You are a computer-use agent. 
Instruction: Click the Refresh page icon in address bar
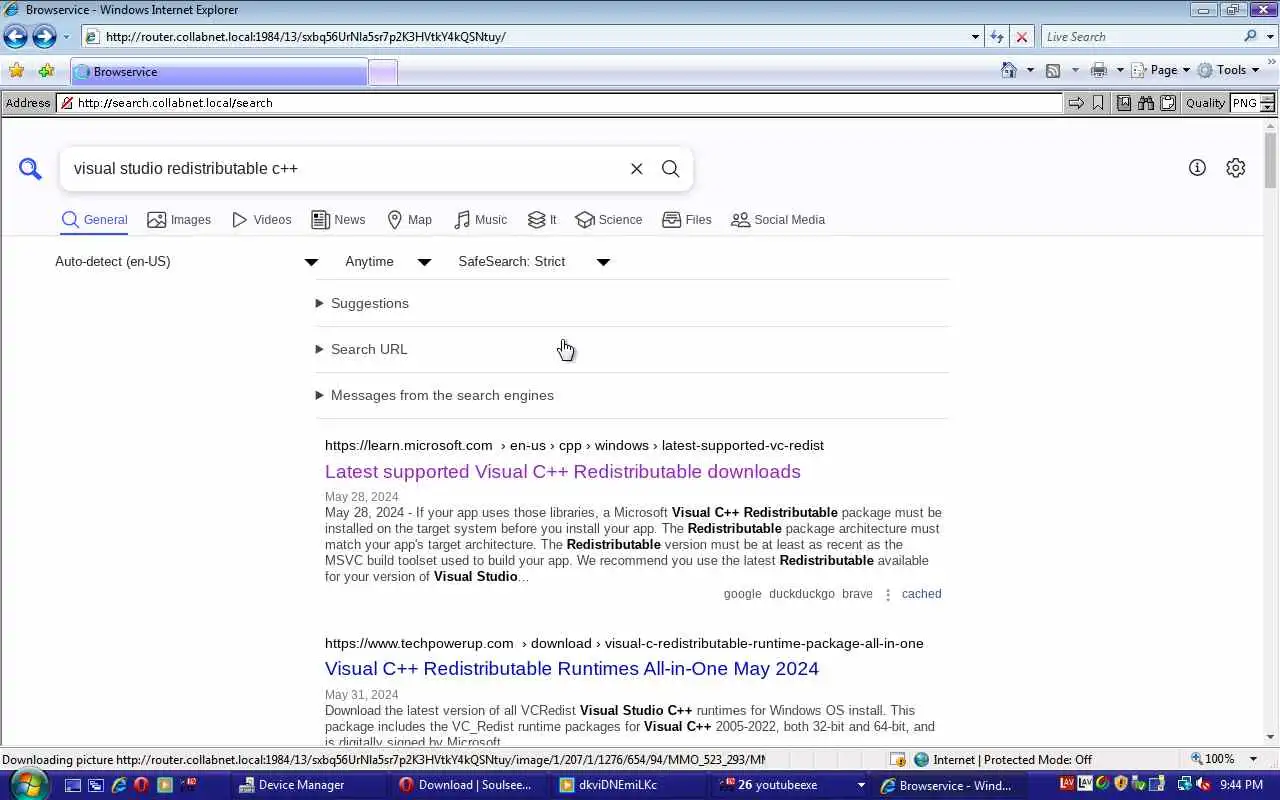coord(996,37)
